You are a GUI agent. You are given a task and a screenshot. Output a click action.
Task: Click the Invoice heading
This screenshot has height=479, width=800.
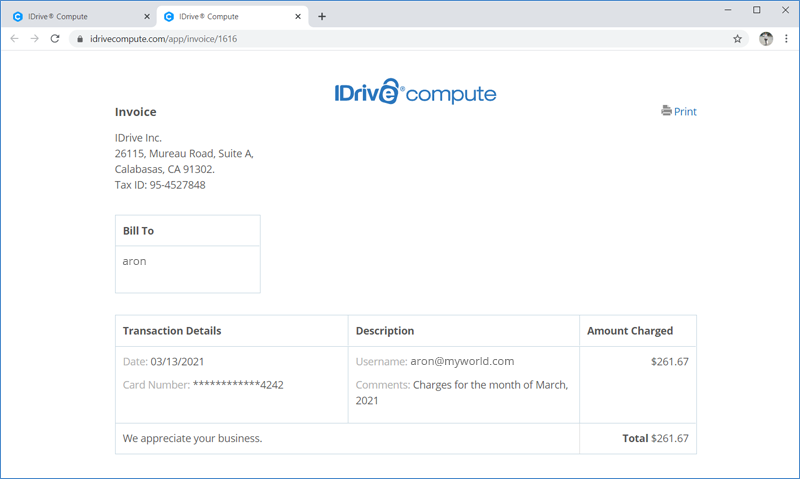(136, 112)
